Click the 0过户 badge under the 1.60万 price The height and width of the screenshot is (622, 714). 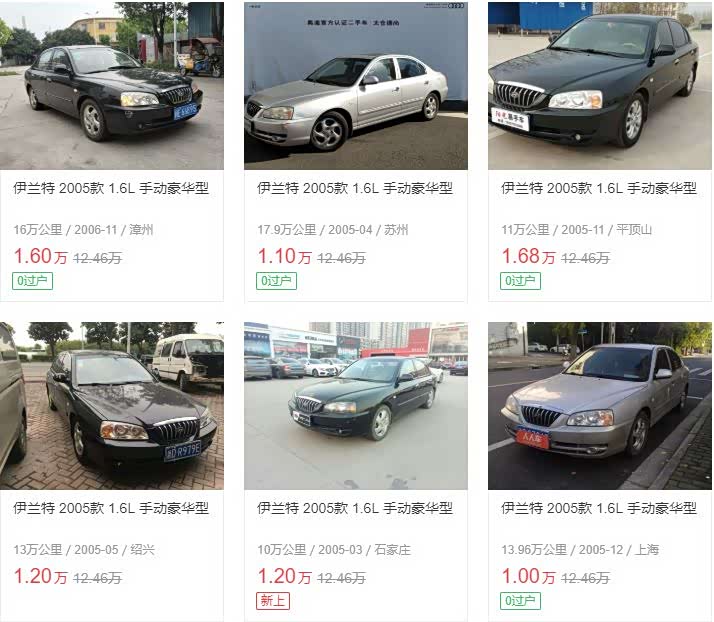point(32,281)
